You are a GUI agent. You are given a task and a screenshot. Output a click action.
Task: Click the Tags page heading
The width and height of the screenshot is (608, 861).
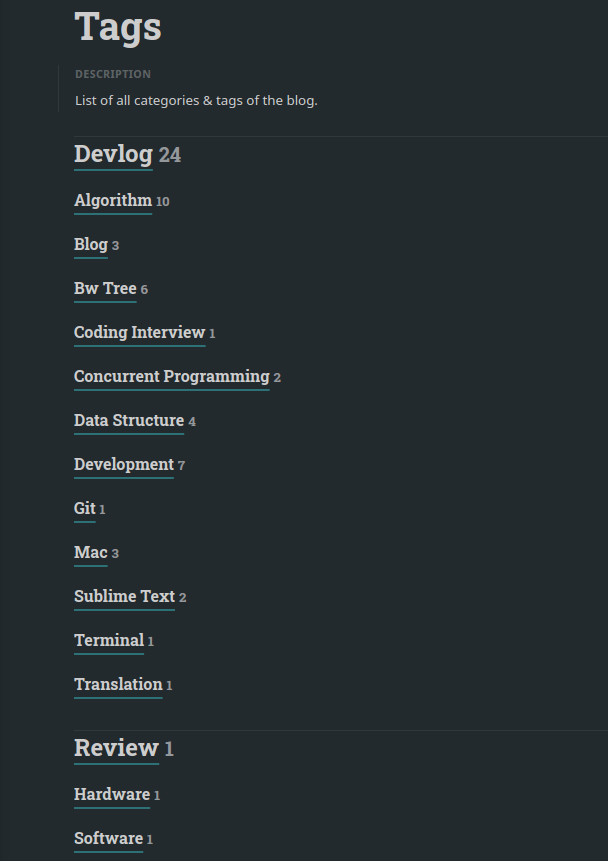118,27
